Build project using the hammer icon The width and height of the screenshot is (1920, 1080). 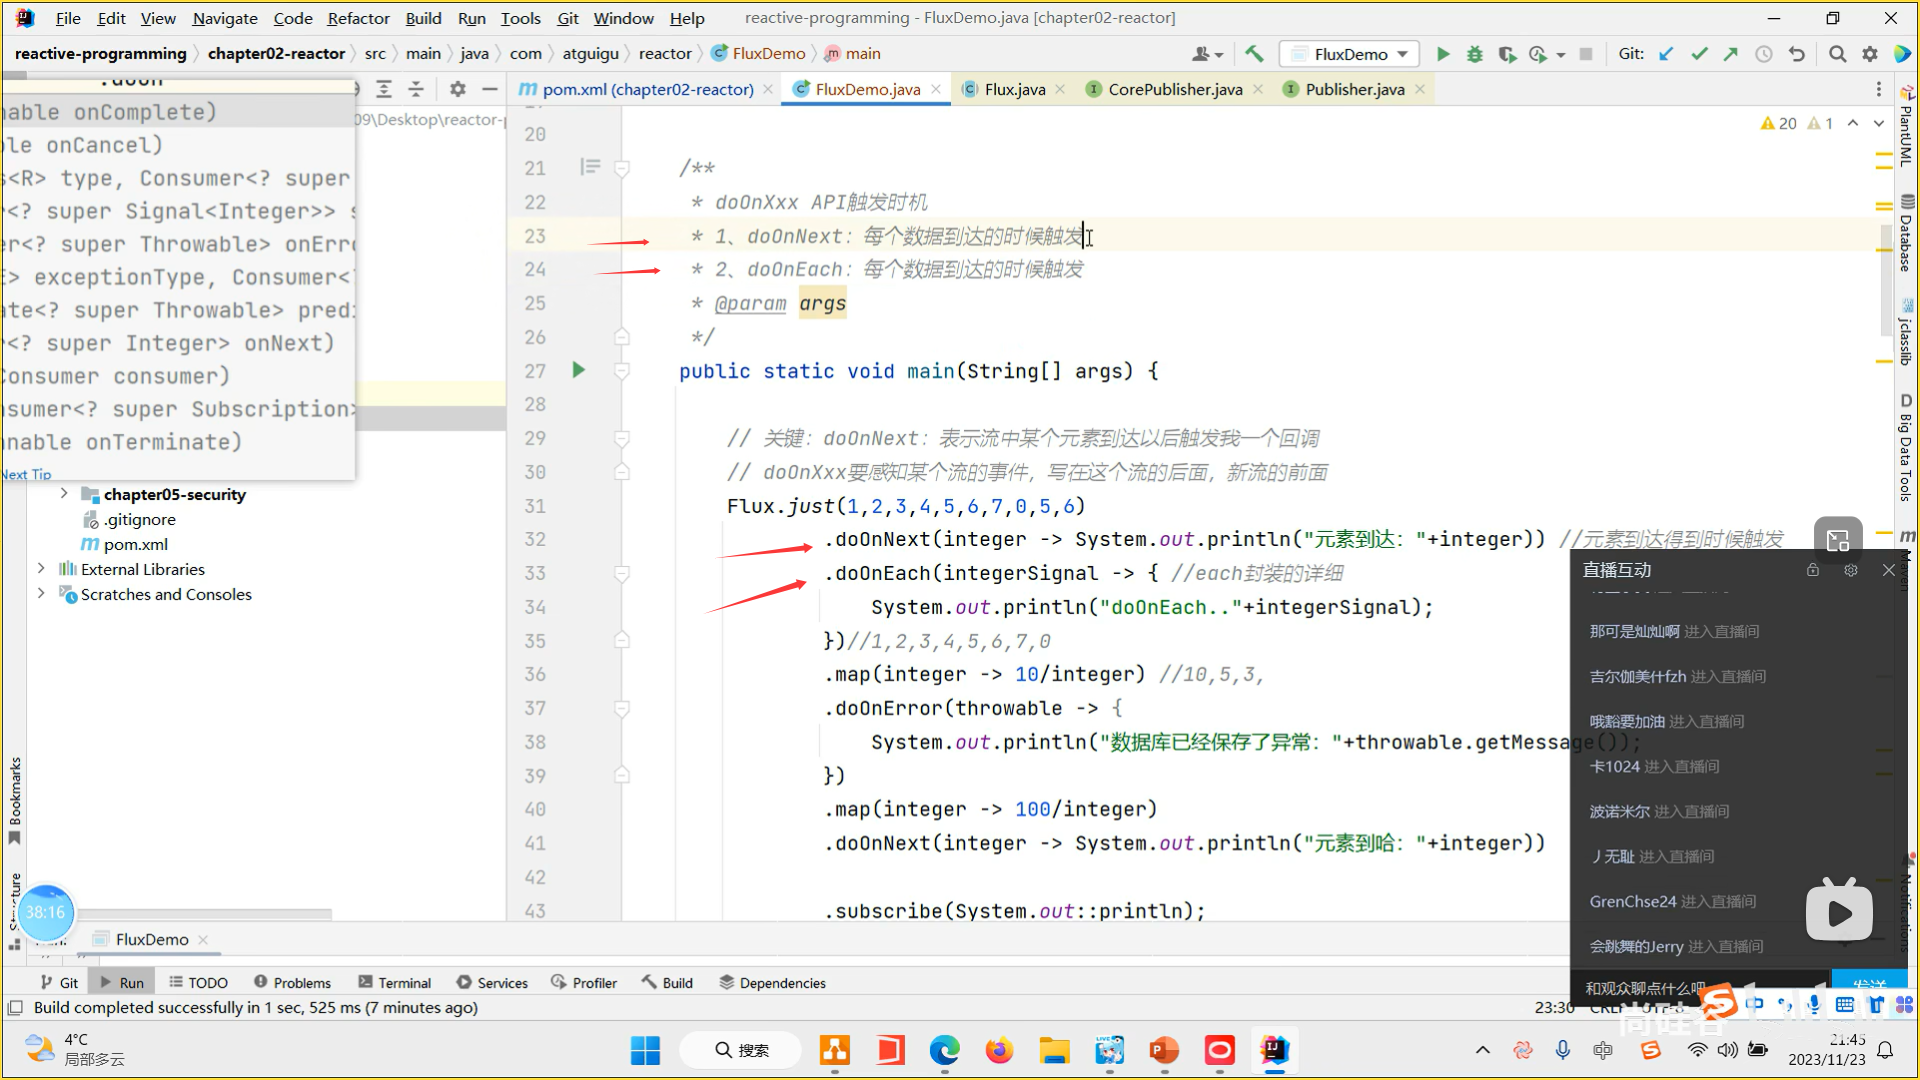click(x=1254, y=54)
